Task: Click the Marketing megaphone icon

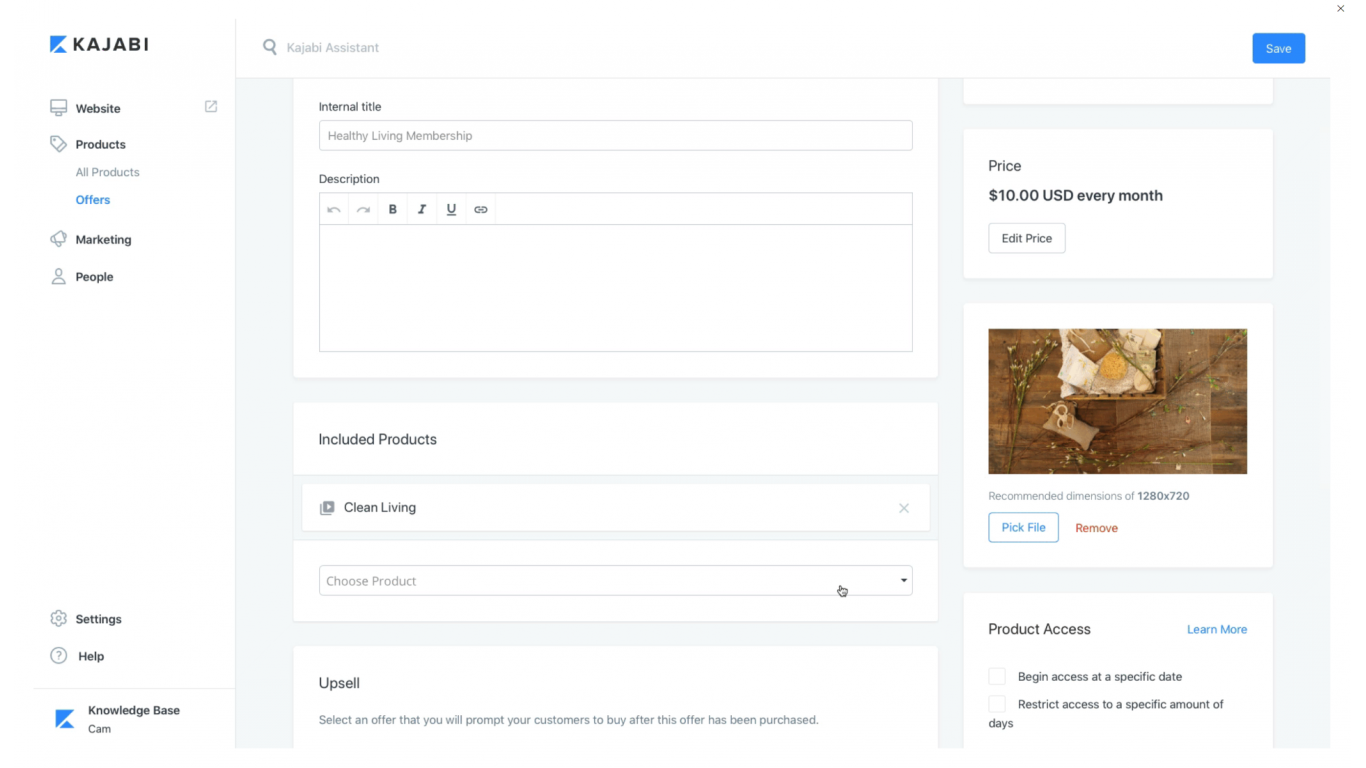Action: 58,239
